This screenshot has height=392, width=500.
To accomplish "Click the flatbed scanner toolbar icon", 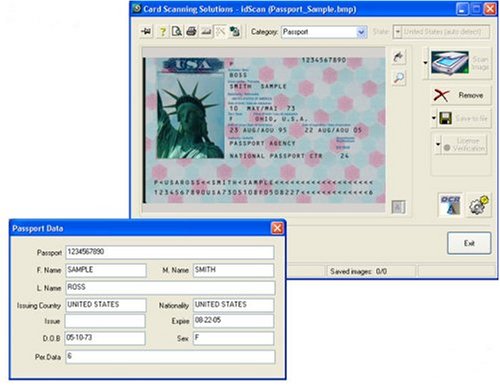I will (x=206, y=32).
